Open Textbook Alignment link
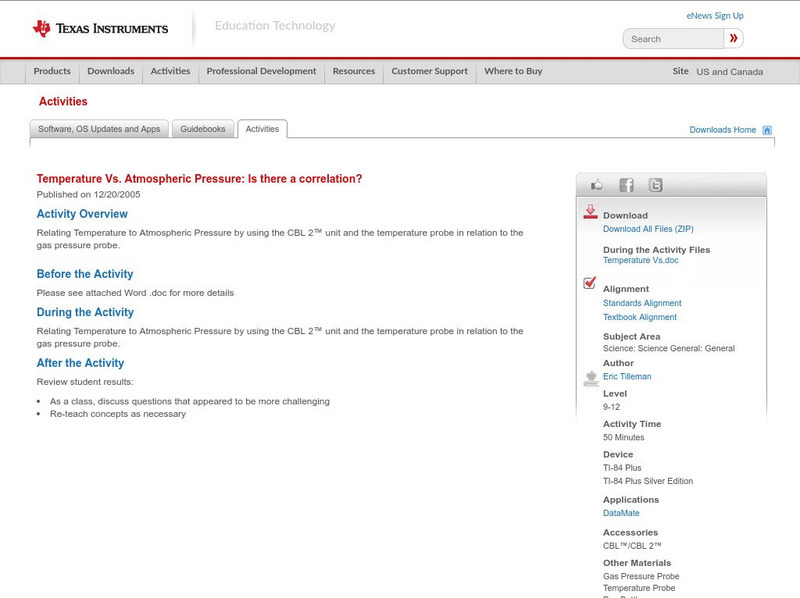The height and width of the screenshot is (598, 800). pos(640,317)
